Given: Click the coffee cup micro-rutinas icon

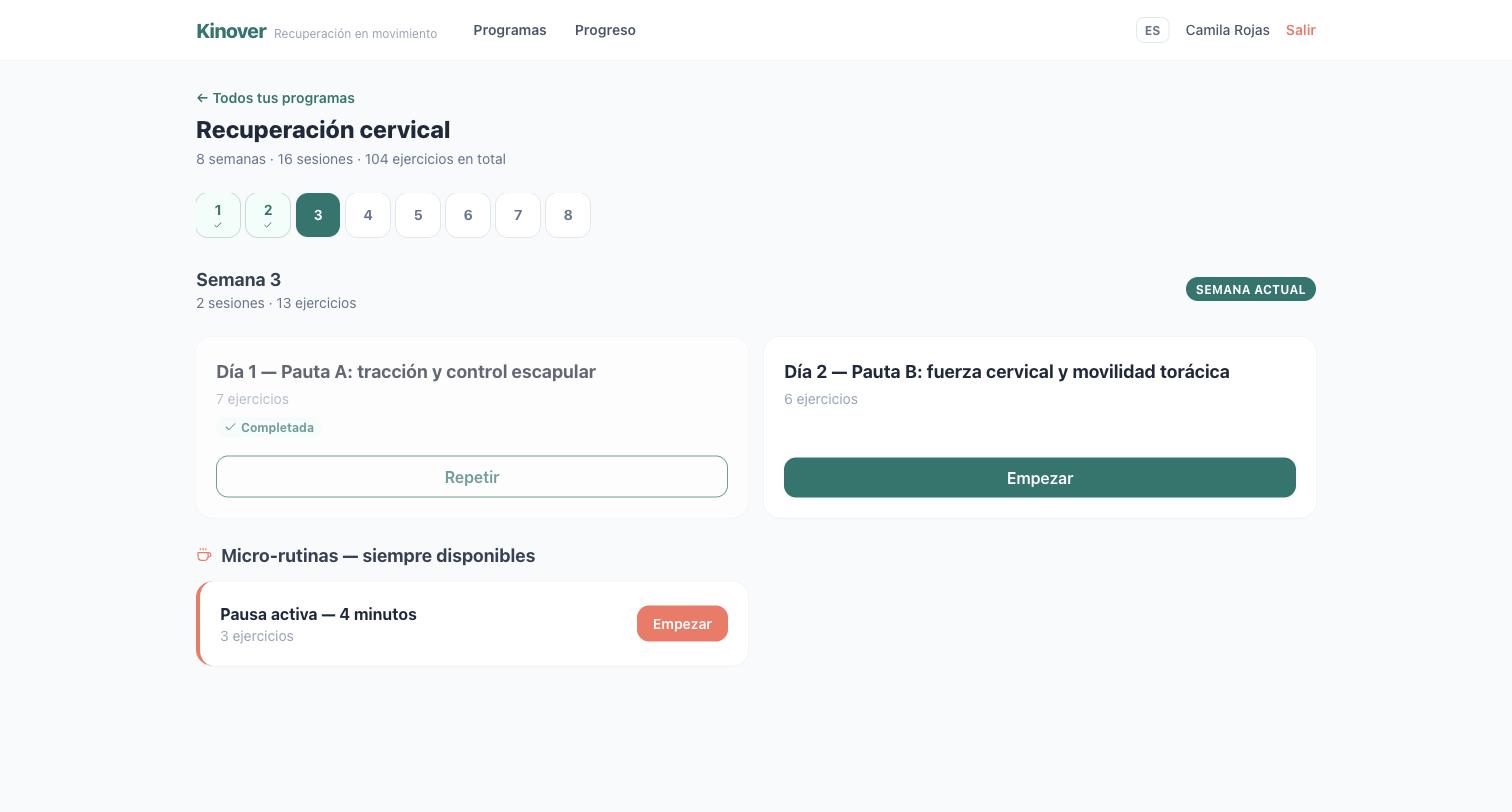Looking at the screenshot, I should point(204,555).
